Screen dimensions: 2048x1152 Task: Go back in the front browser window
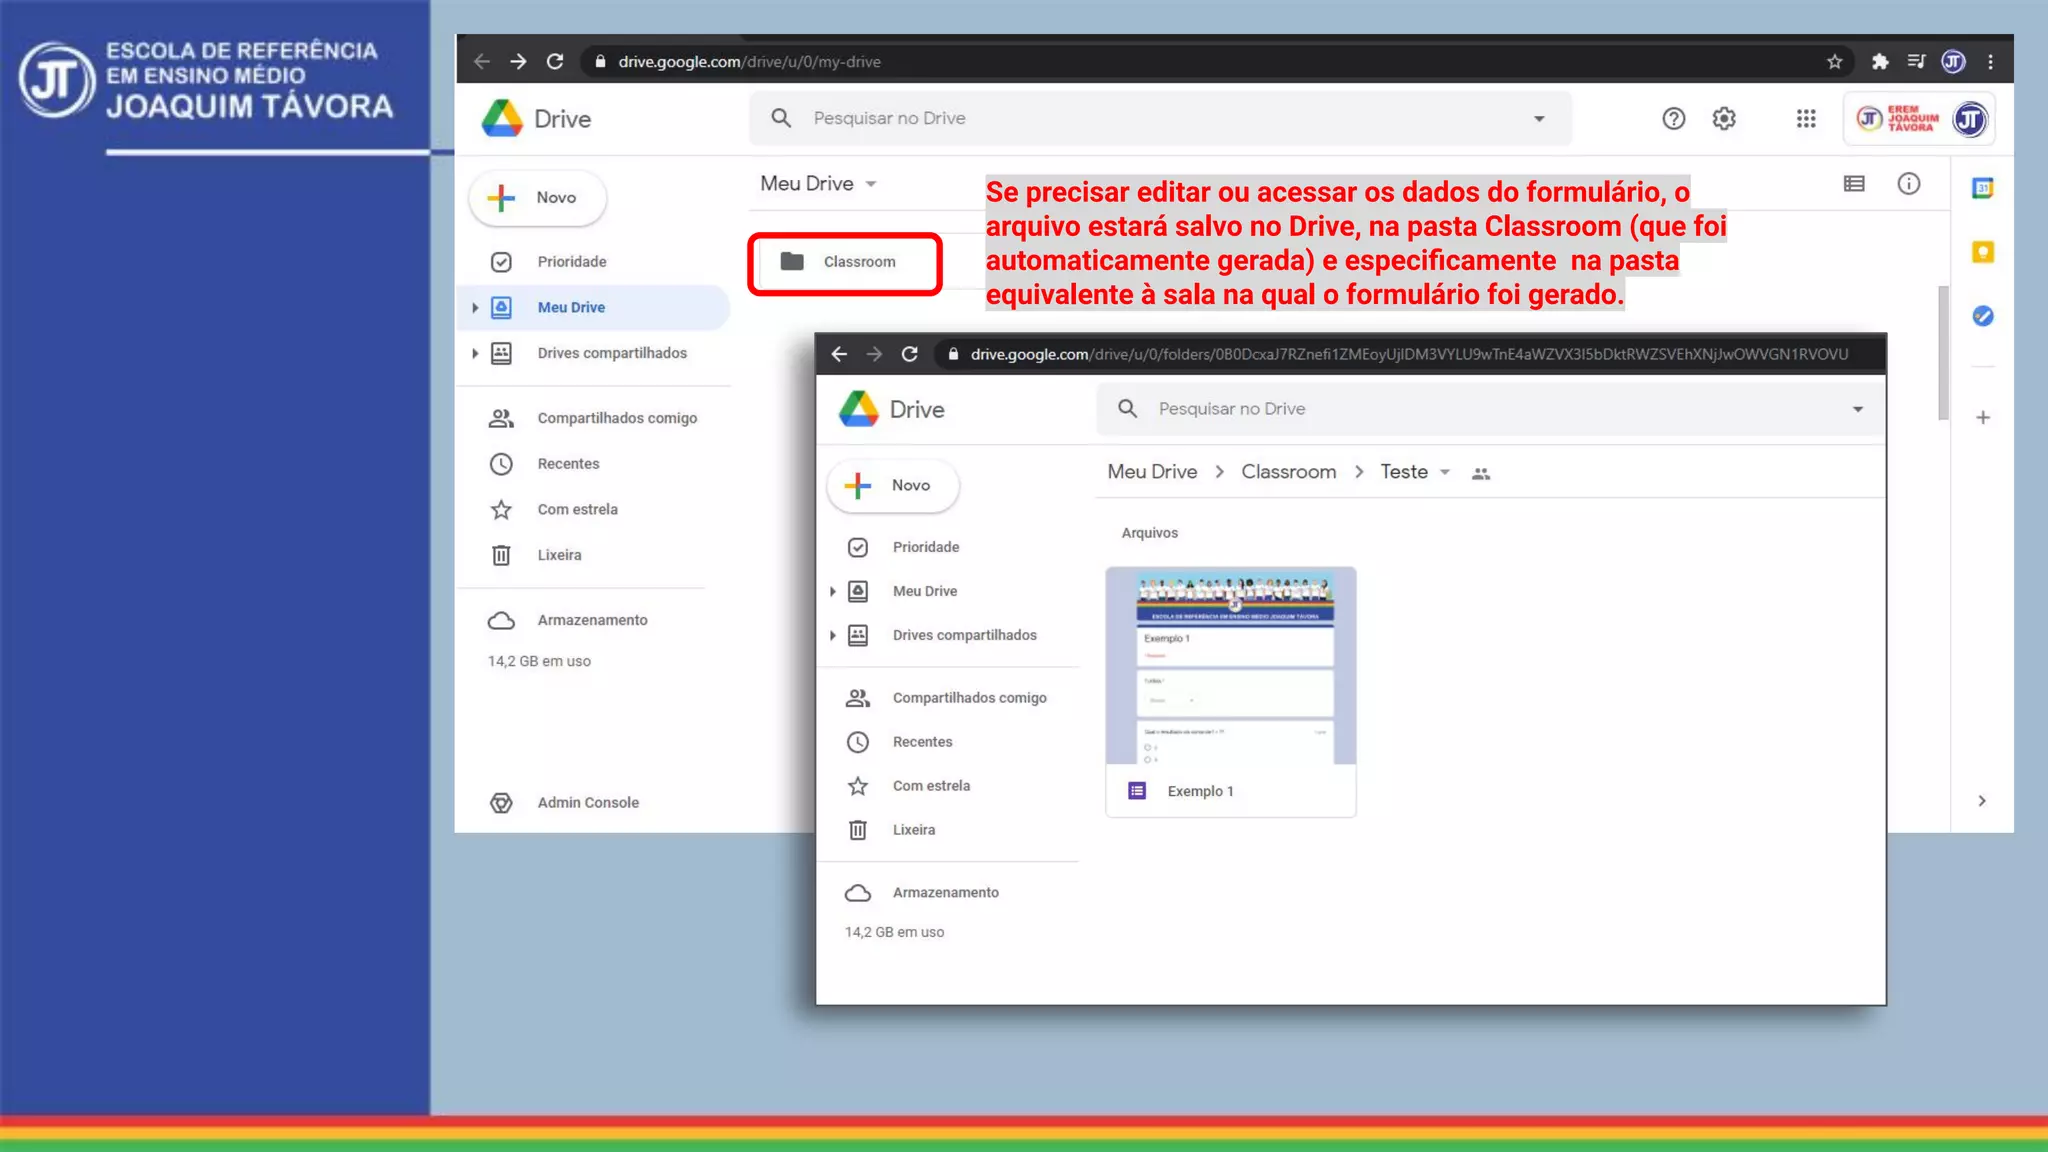pyautogui.click(x=839, y=354)
